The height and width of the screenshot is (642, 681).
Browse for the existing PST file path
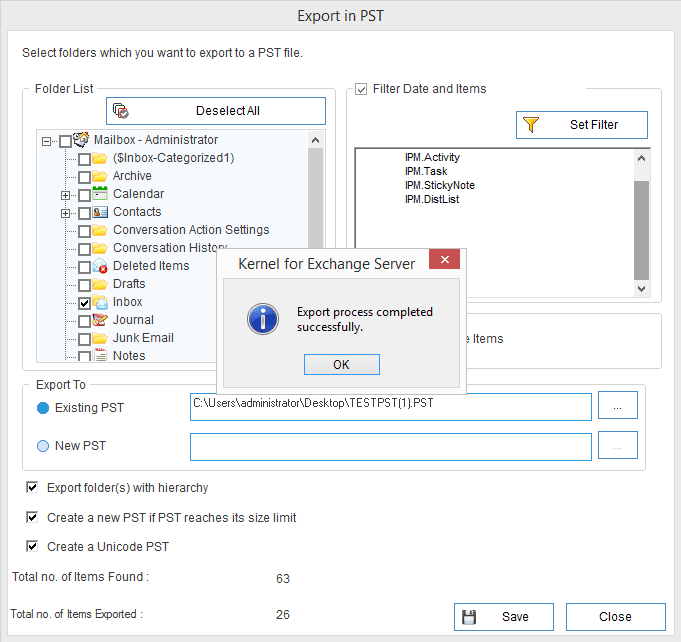click(x=618, y=405)
